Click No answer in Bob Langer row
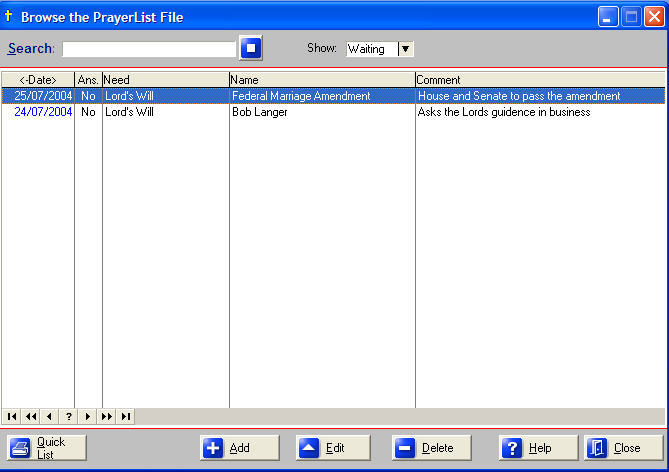Screen dimensions: 669x472 88,112
